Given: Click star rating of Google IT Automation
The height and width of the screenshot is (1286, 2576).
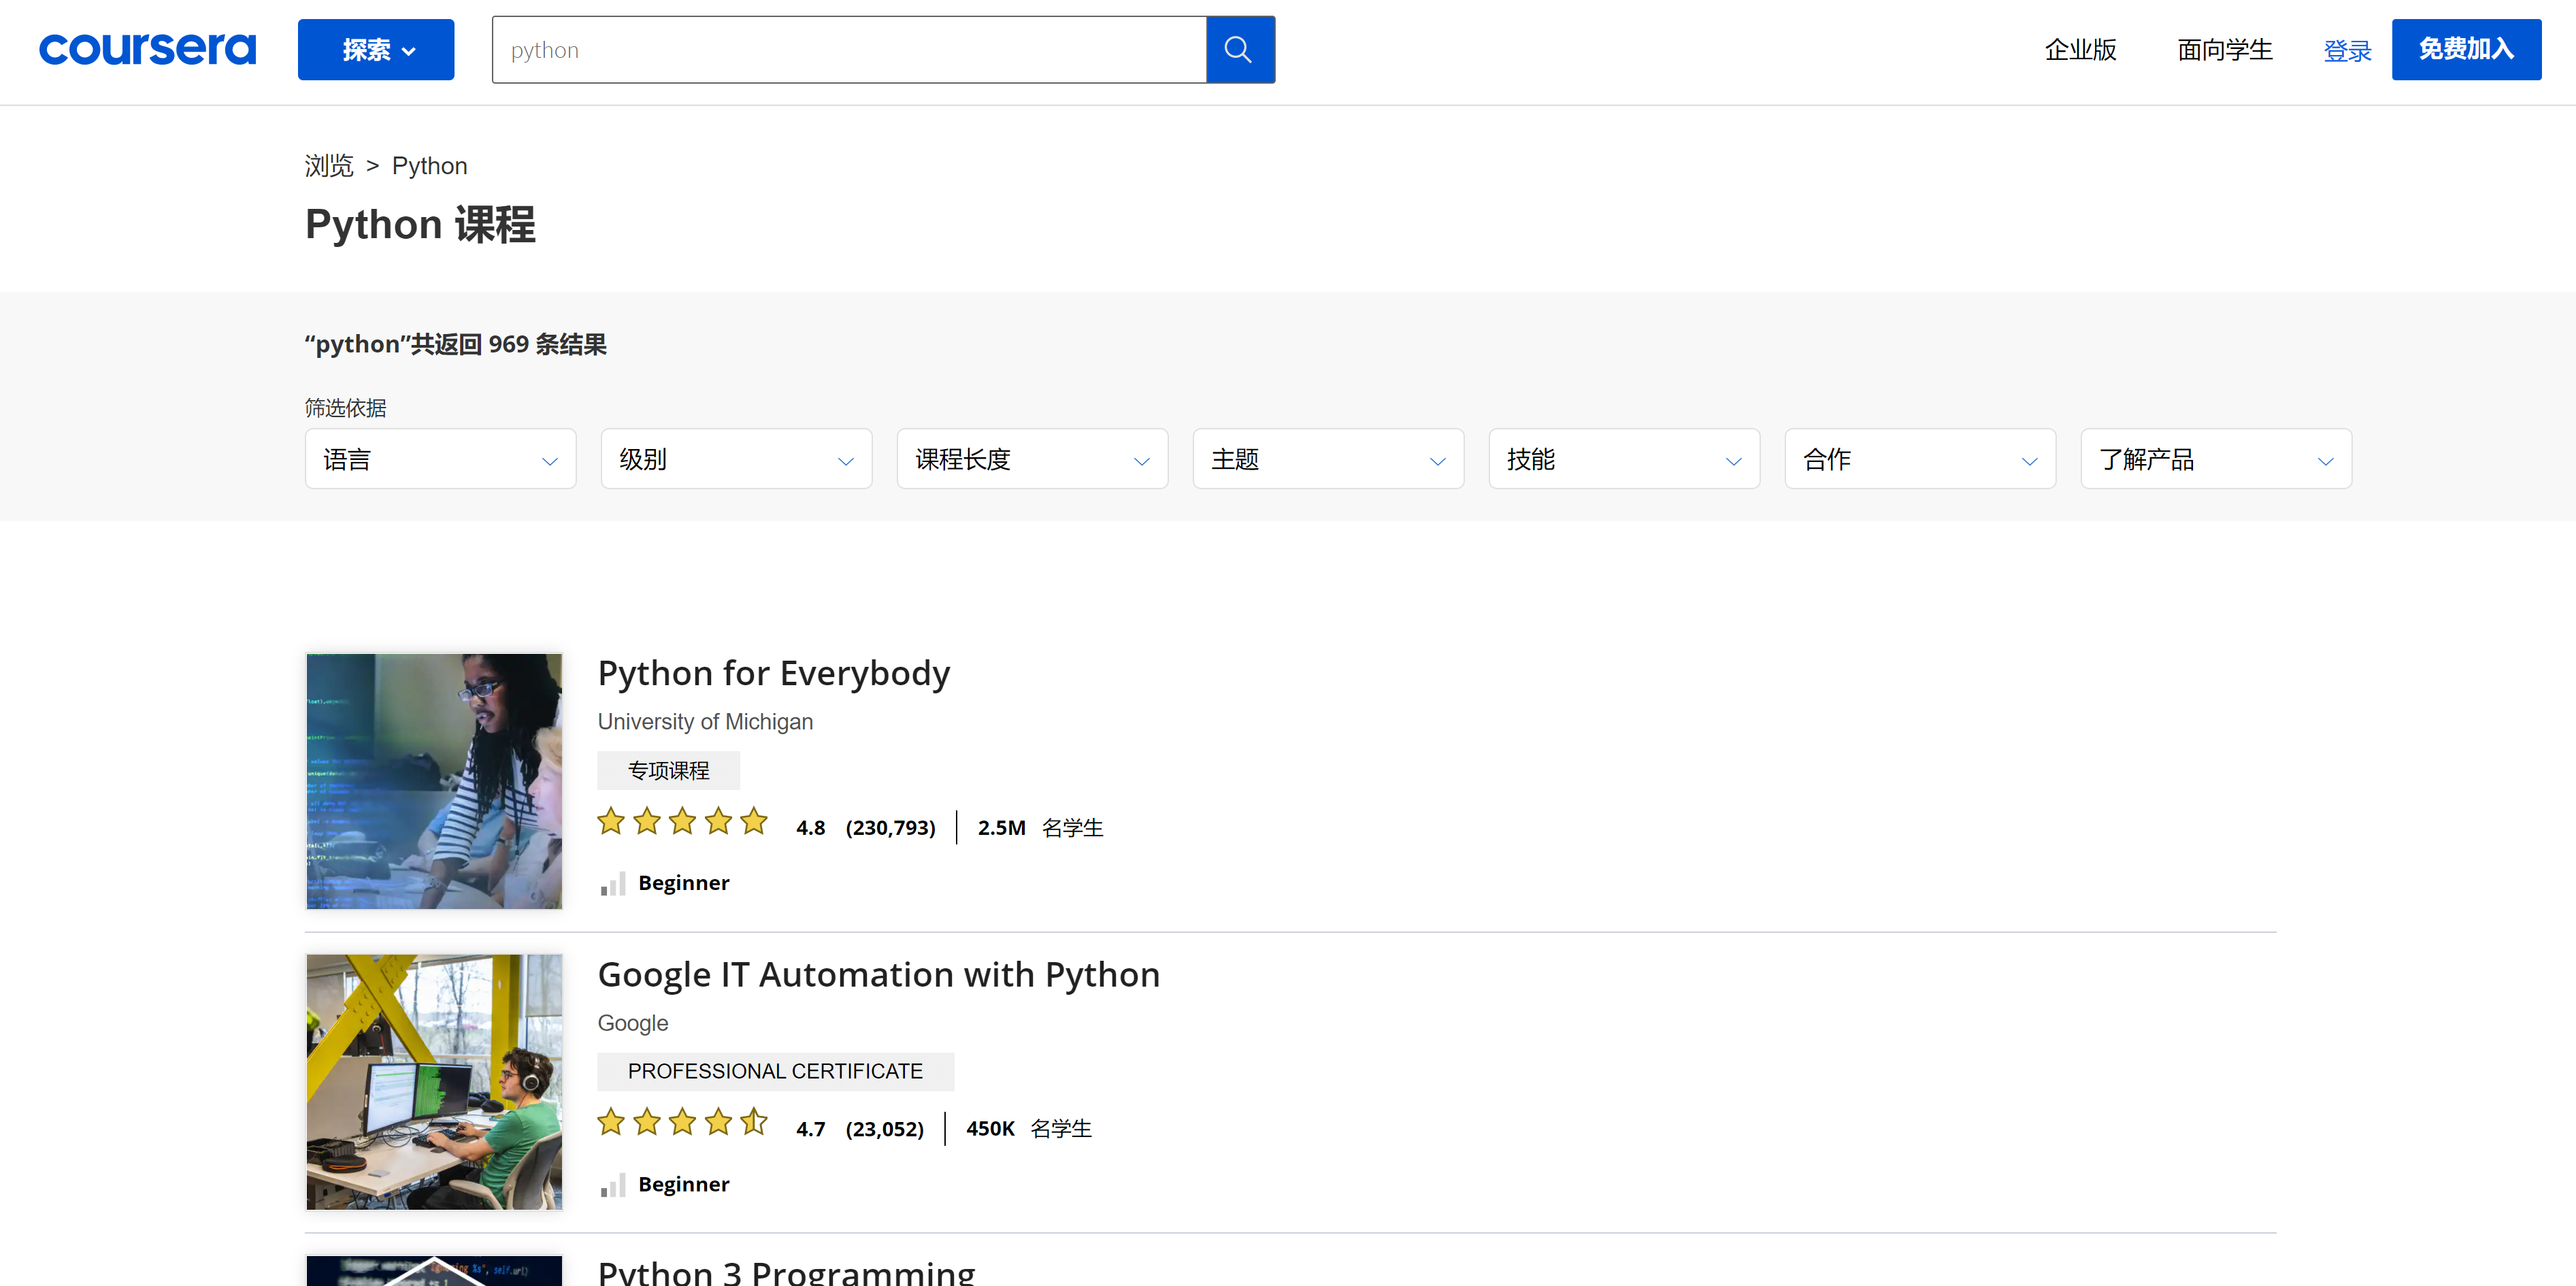Looking at the screenshot, I should pos(682,1123).
